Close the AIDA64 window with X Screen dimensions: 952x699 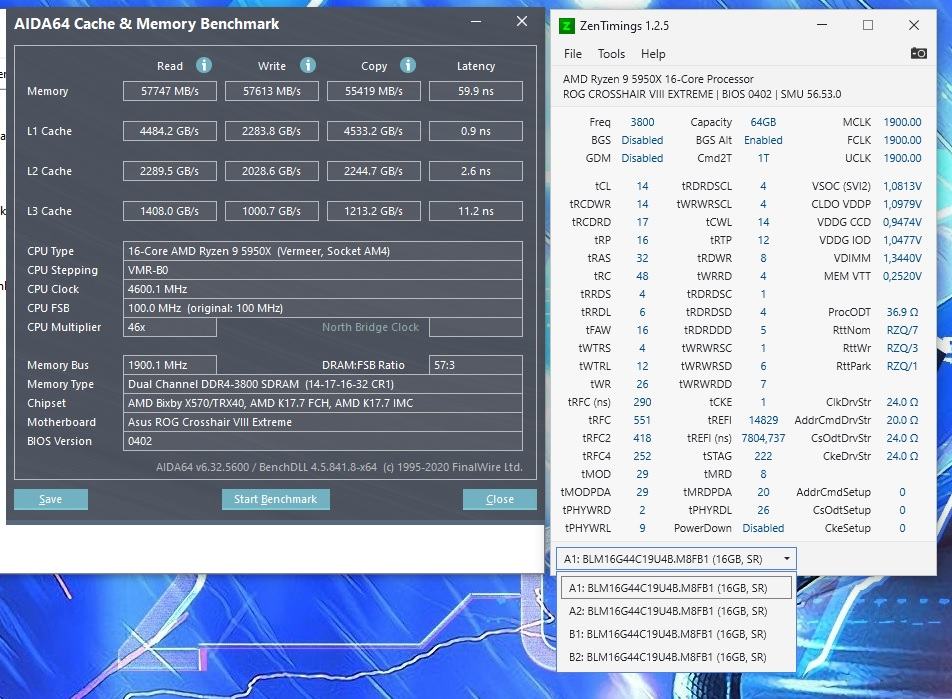point(522,21)
